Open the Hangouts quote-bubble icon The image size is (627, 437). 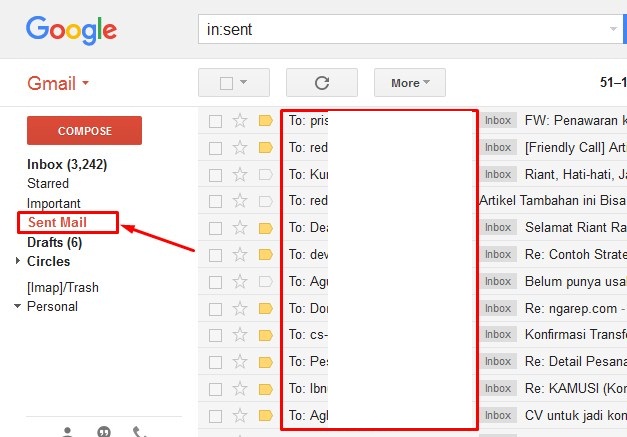click(x=104, y=432)
